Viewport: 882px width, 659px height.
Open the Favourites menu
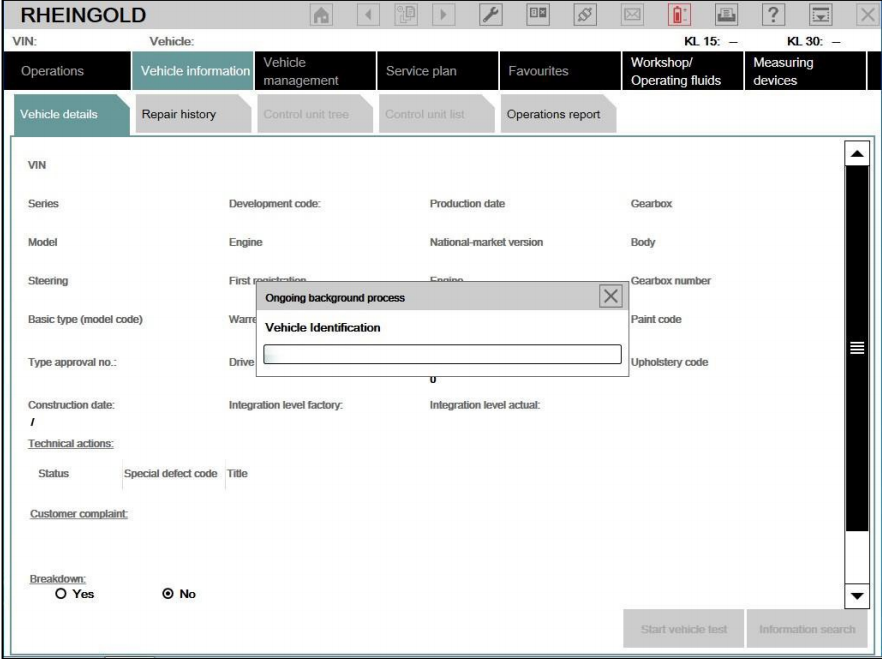pyautogui.click(x=560, y=71)
